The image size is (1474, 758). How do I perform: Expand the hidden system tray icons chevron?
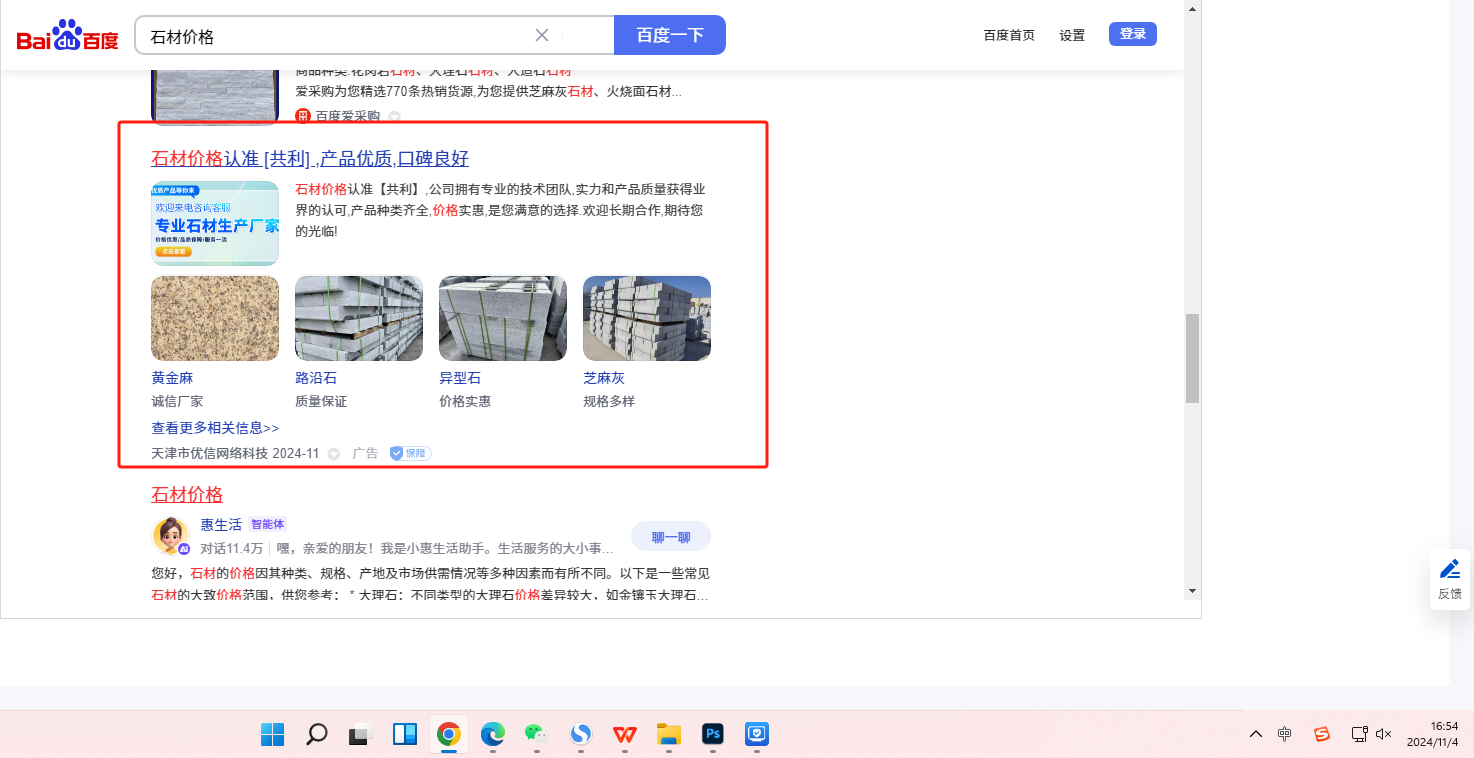click(x=1256, y=734)
